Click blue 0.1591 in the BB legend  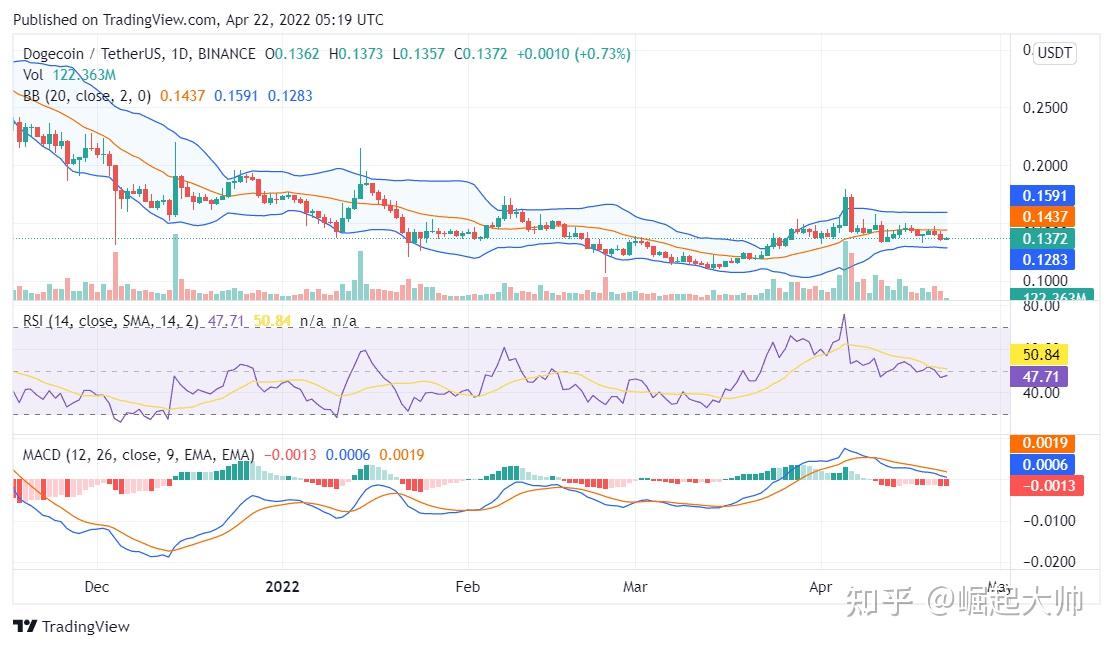[236, 96]
